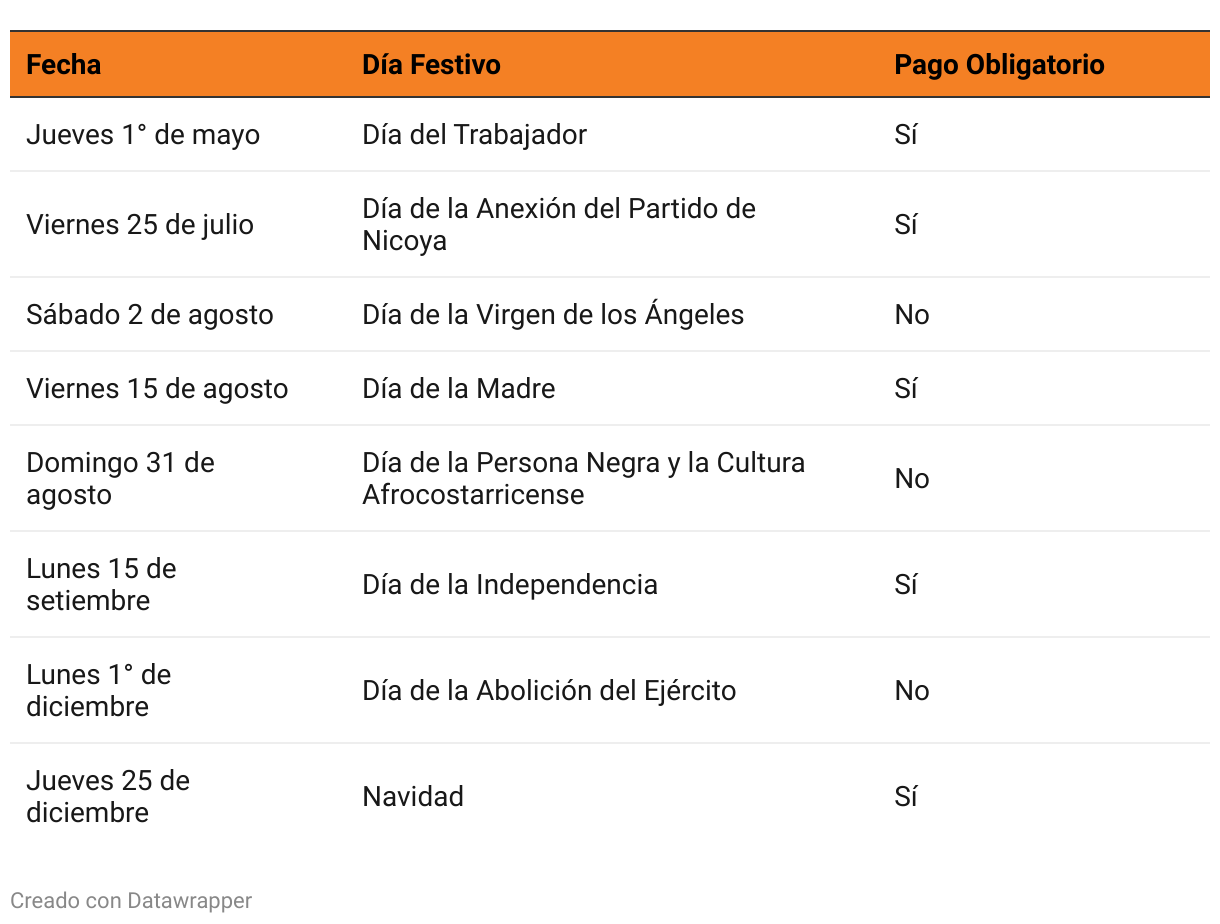Click Día de la Anexión del Partido de Nicoya
The width and height of the screenshot is (1220, 924).
[x=558, y=225]
